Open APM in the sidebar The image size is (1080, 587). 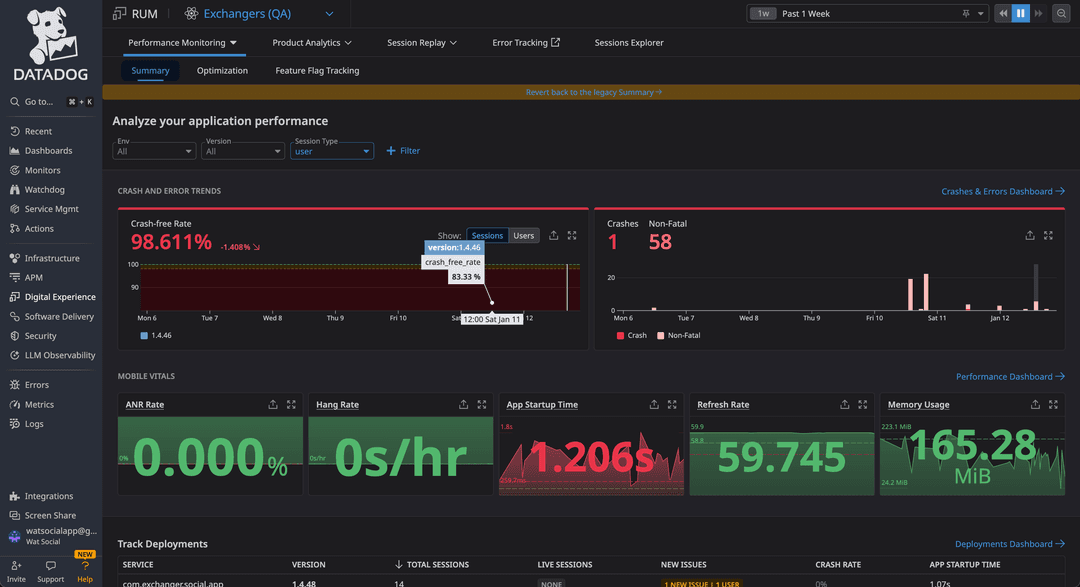[x=33, y=277]
